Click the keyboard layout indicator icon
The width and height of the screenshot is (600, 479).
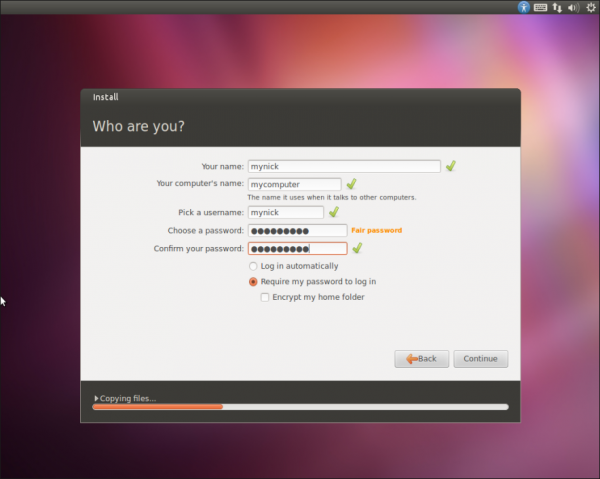coord(541,7)
